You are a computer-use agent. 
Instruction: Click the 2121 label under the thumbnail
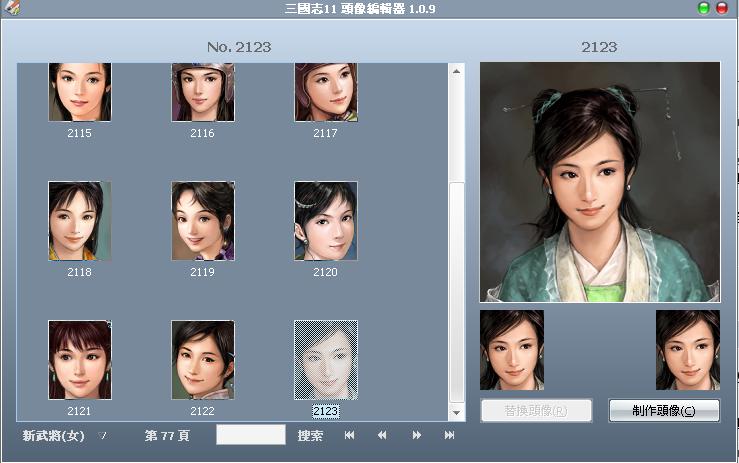80,411
